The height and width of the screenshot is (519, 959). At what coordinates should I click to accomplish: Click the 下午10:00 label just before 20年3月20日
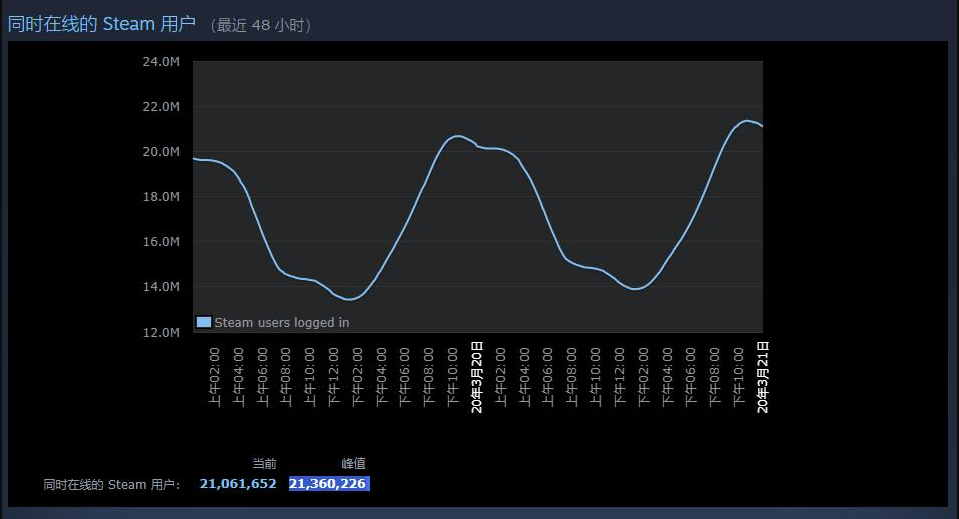pyautogui.click(x=453, y=377)
